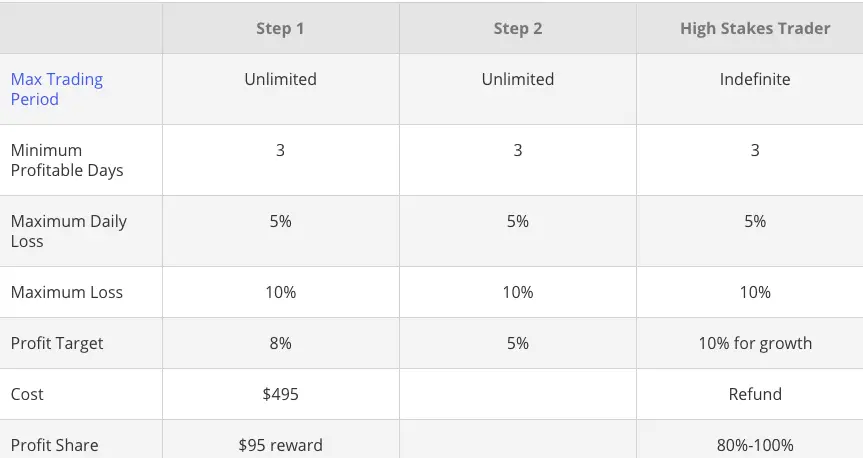Click the Cost row label
Image resolution: width=863 pixels, height=458 pixels.
point(27,394)
